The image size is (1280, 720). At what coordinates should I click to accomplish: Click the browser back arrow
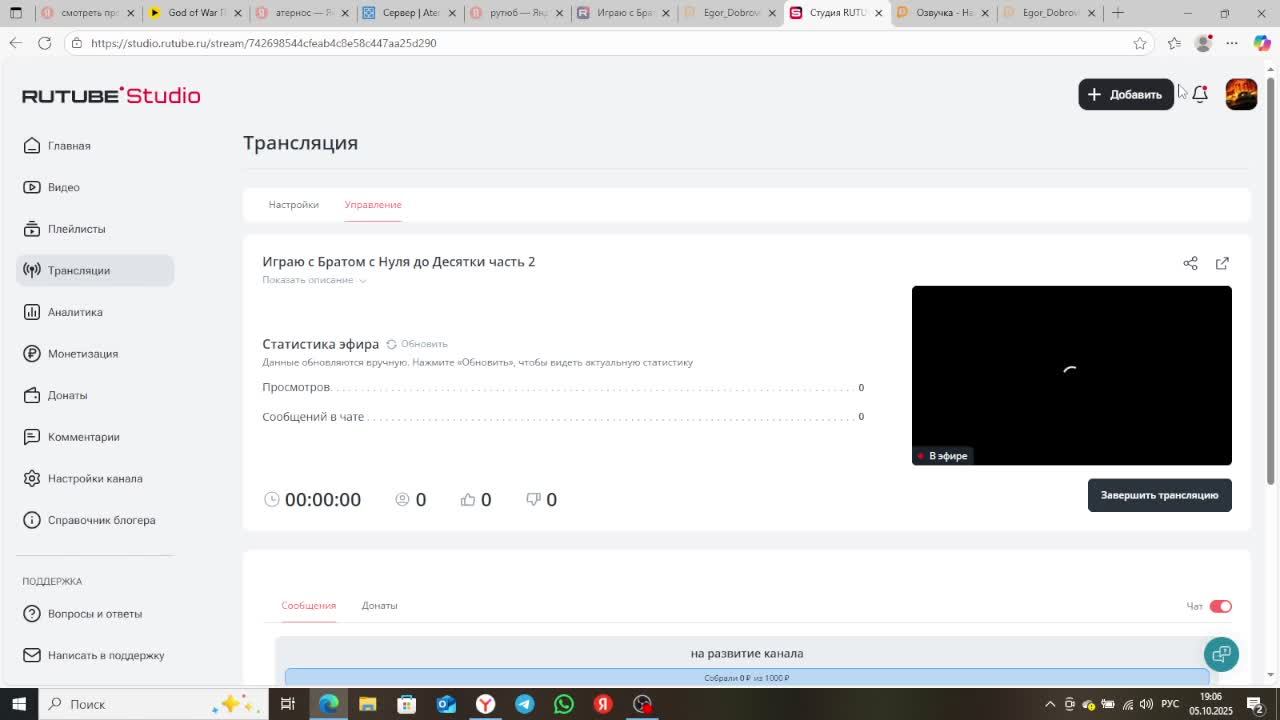[15, 43]
